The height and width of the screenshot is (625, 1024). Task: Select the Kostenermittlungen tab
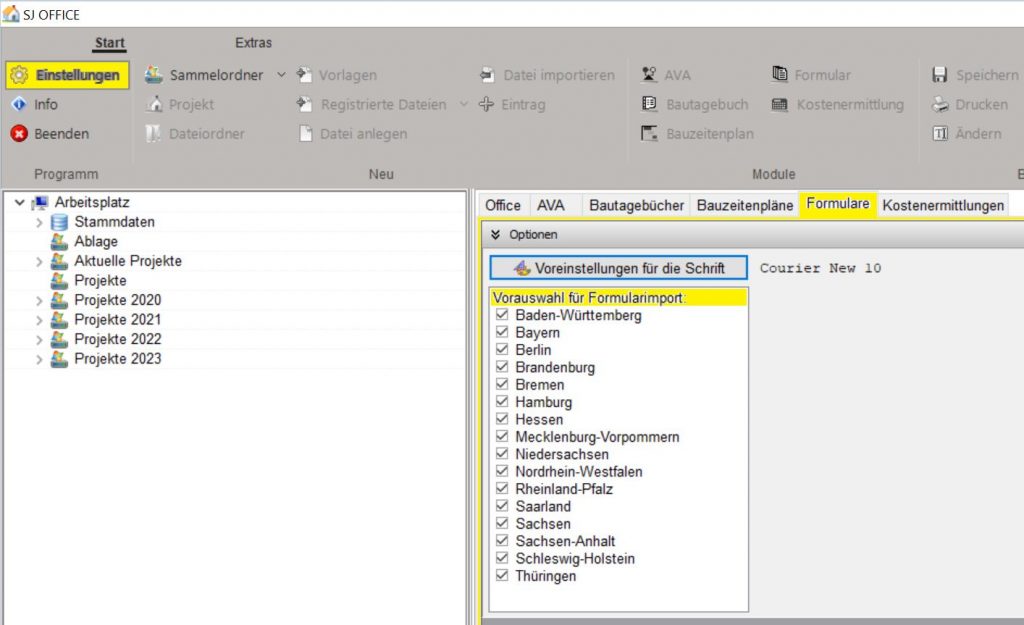click(x=942, y=205)
